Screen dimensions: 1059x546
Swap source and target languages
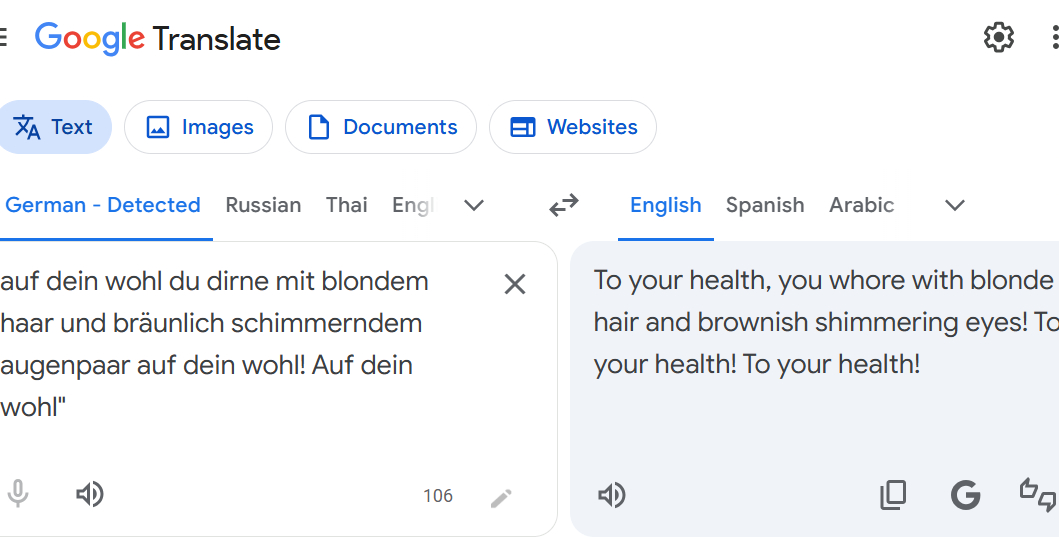[x=564, y=205]
